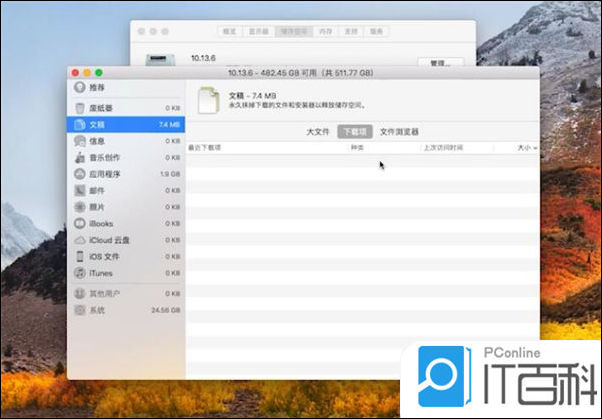
Task: Zoom storage window with green button
Action: point(99,73)
